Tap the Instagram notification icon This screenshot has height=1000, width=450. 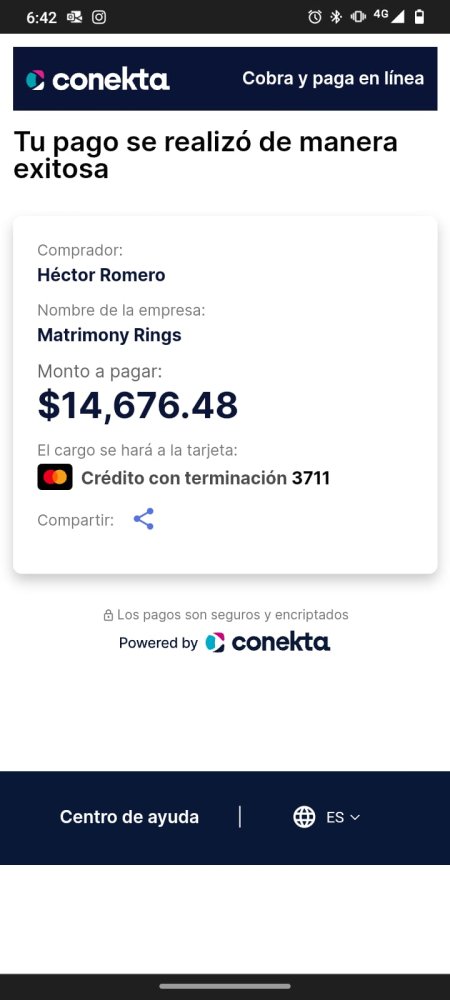(99, 17)
